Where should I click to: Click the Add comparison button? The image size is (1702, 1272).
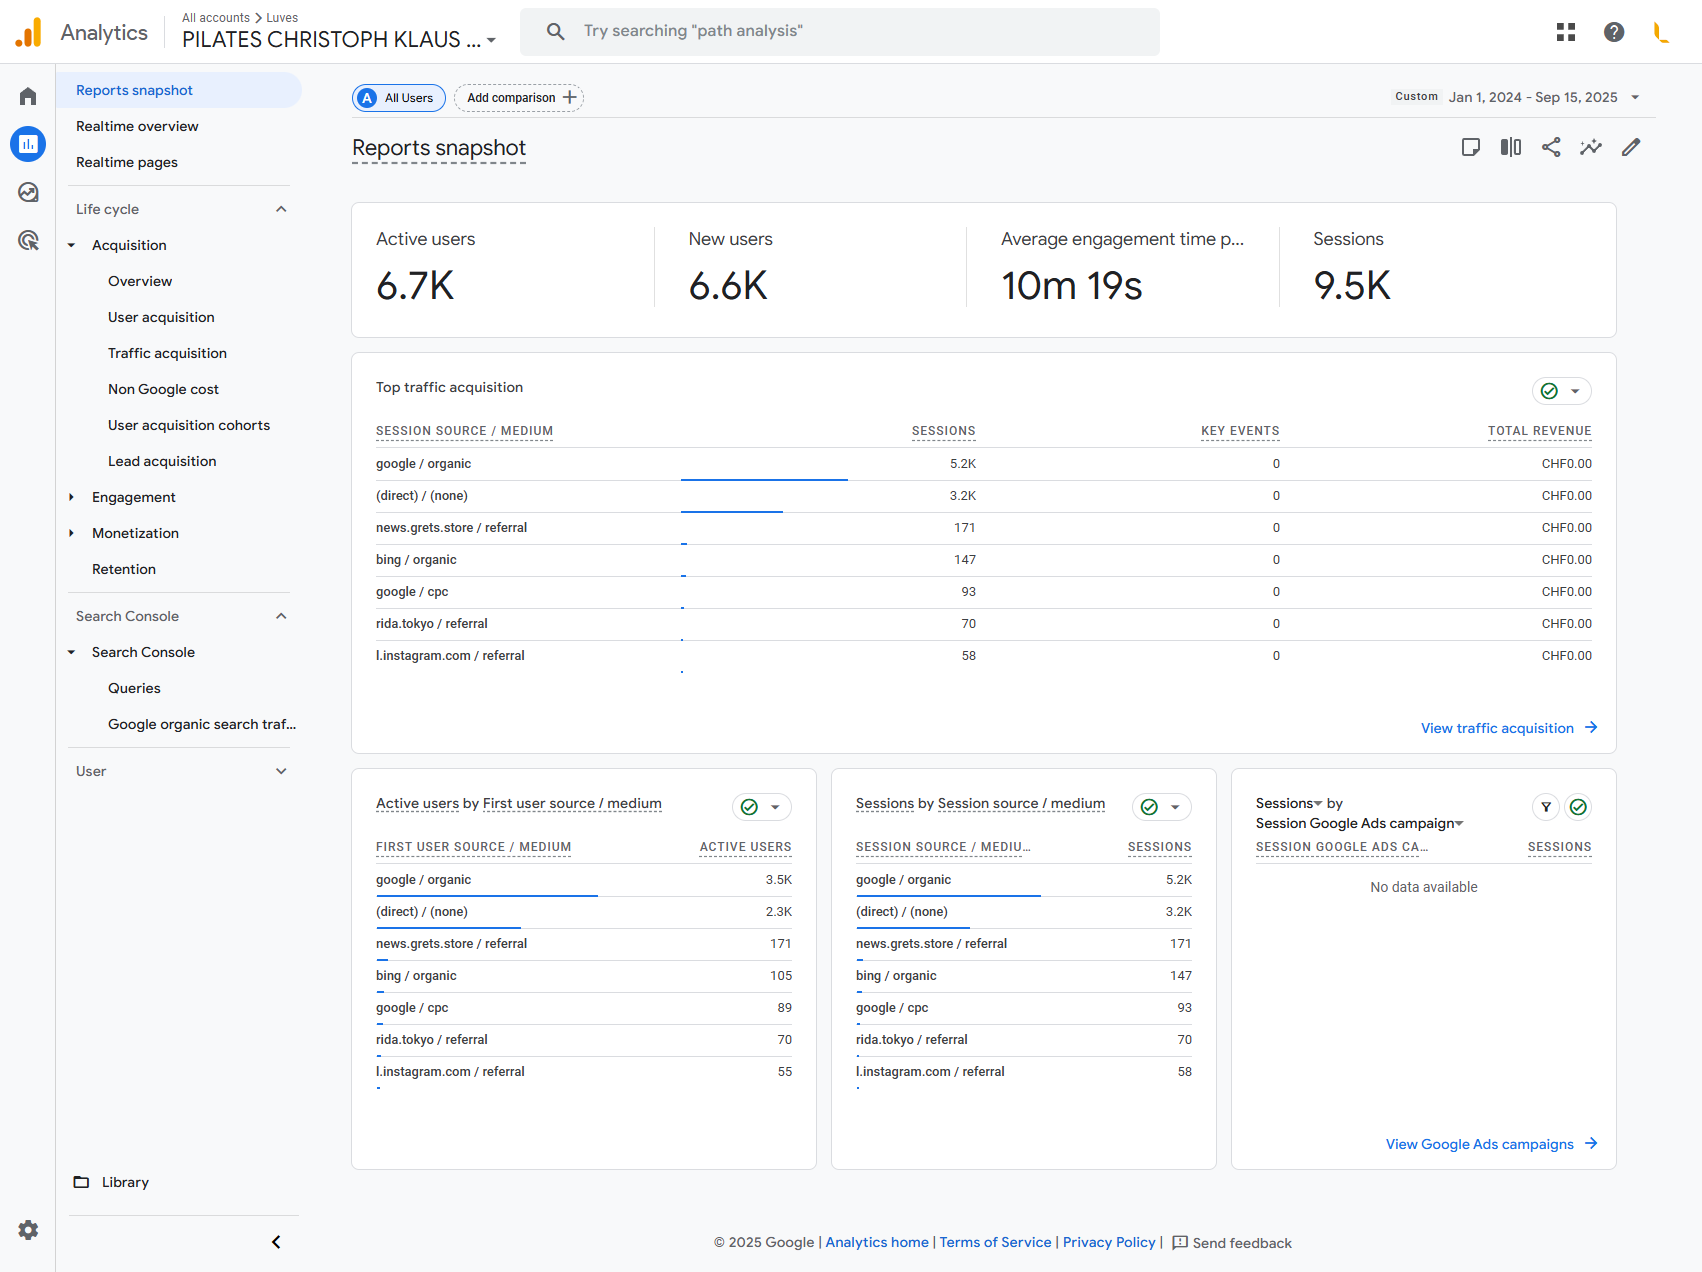click(519, 98)
